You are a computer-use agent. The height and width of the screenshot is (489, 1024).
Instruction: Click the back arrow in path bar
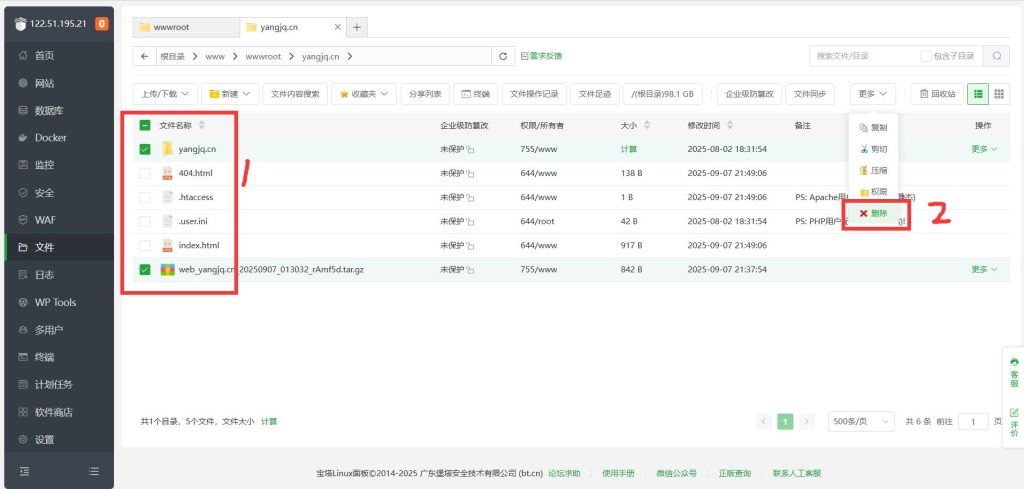144,57
